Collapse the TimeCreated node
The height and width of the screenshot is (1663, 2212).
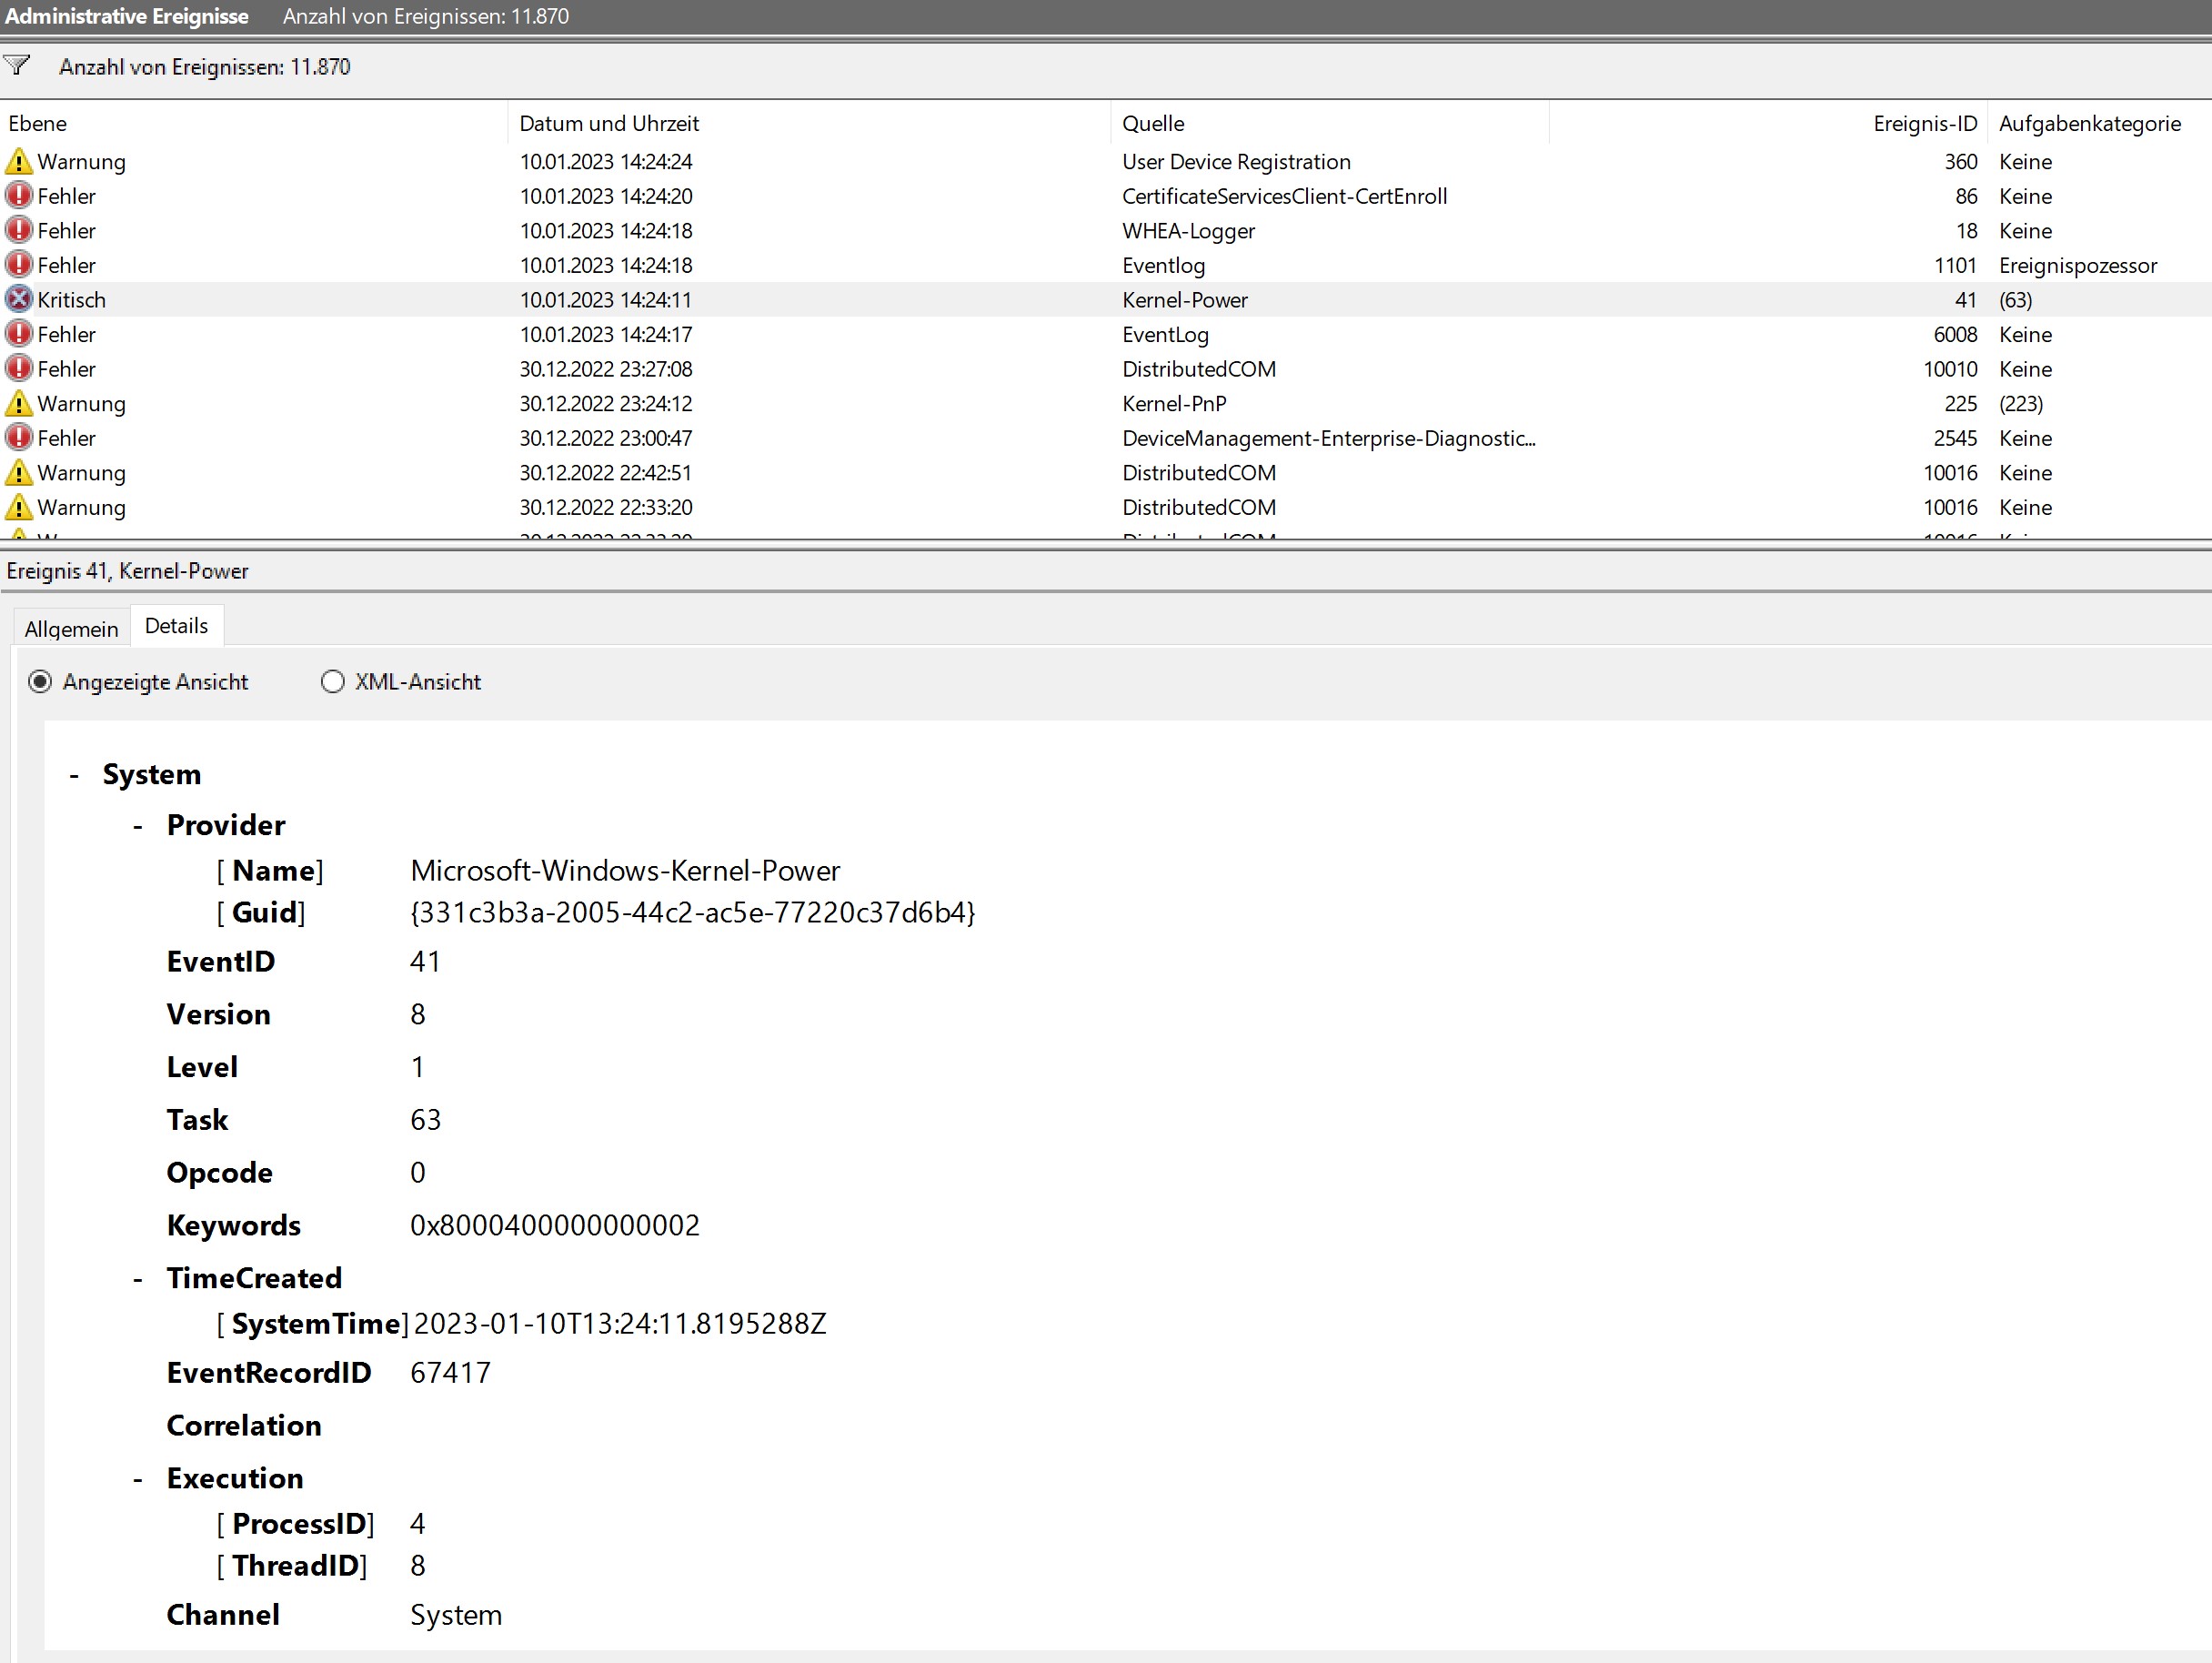[x=138, y=1279]
